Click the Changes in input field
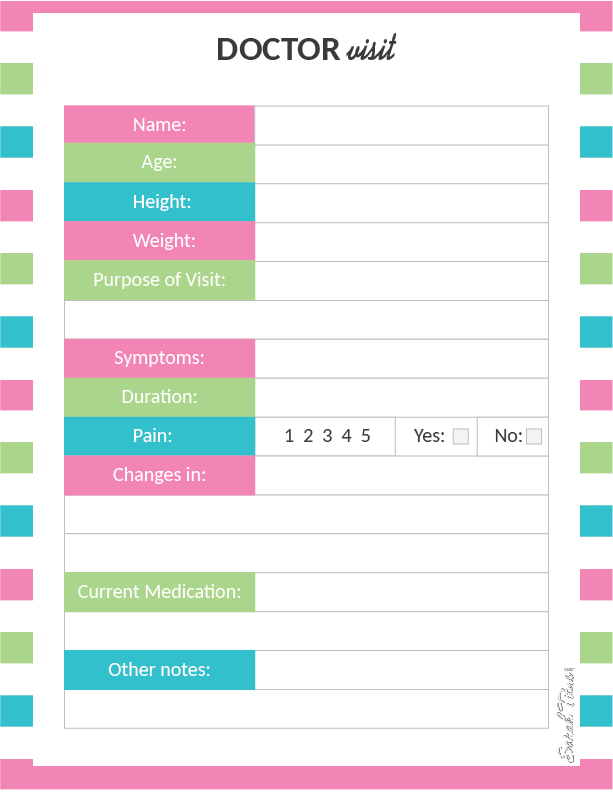This screenshot has height=793, width=613. pyautogui.click(x=402, y=476)
